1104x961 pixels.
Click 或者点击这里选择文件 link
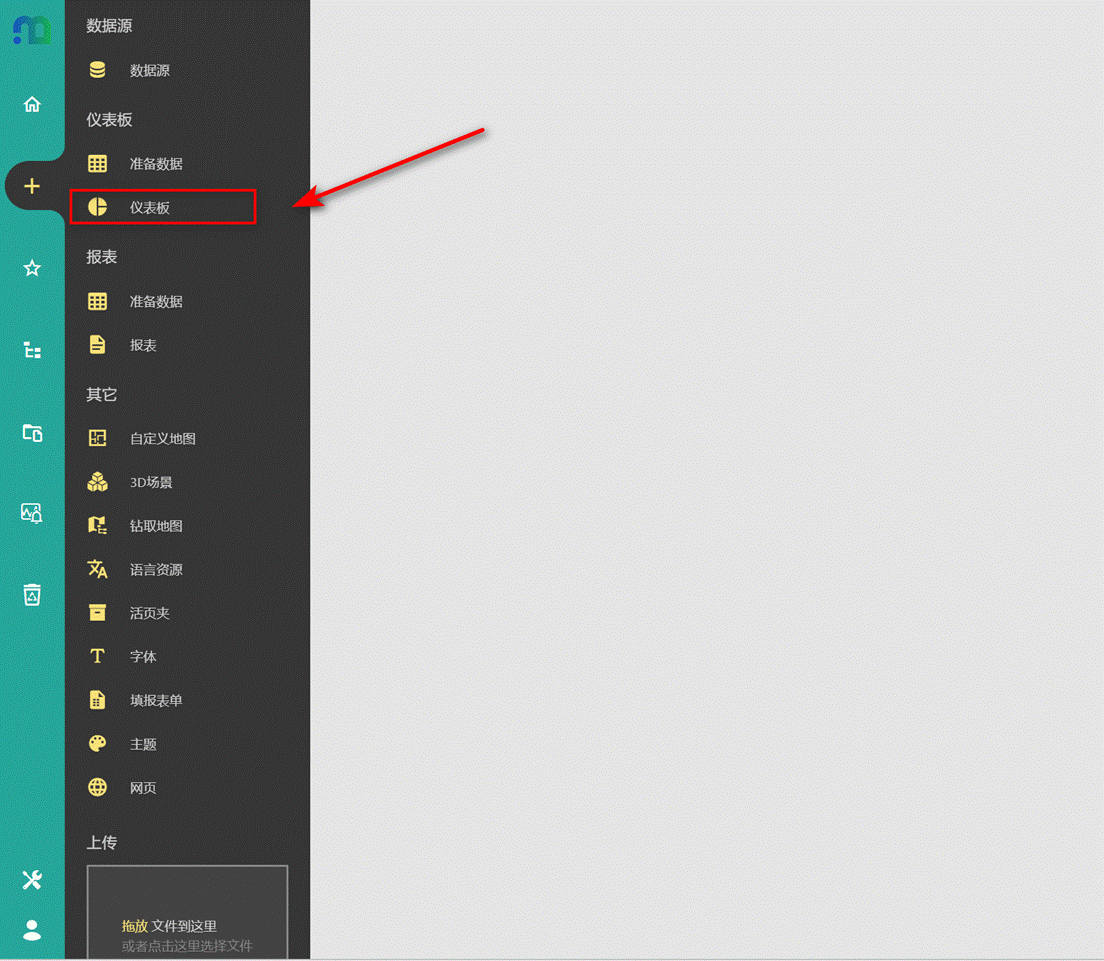tap(187, 946)
